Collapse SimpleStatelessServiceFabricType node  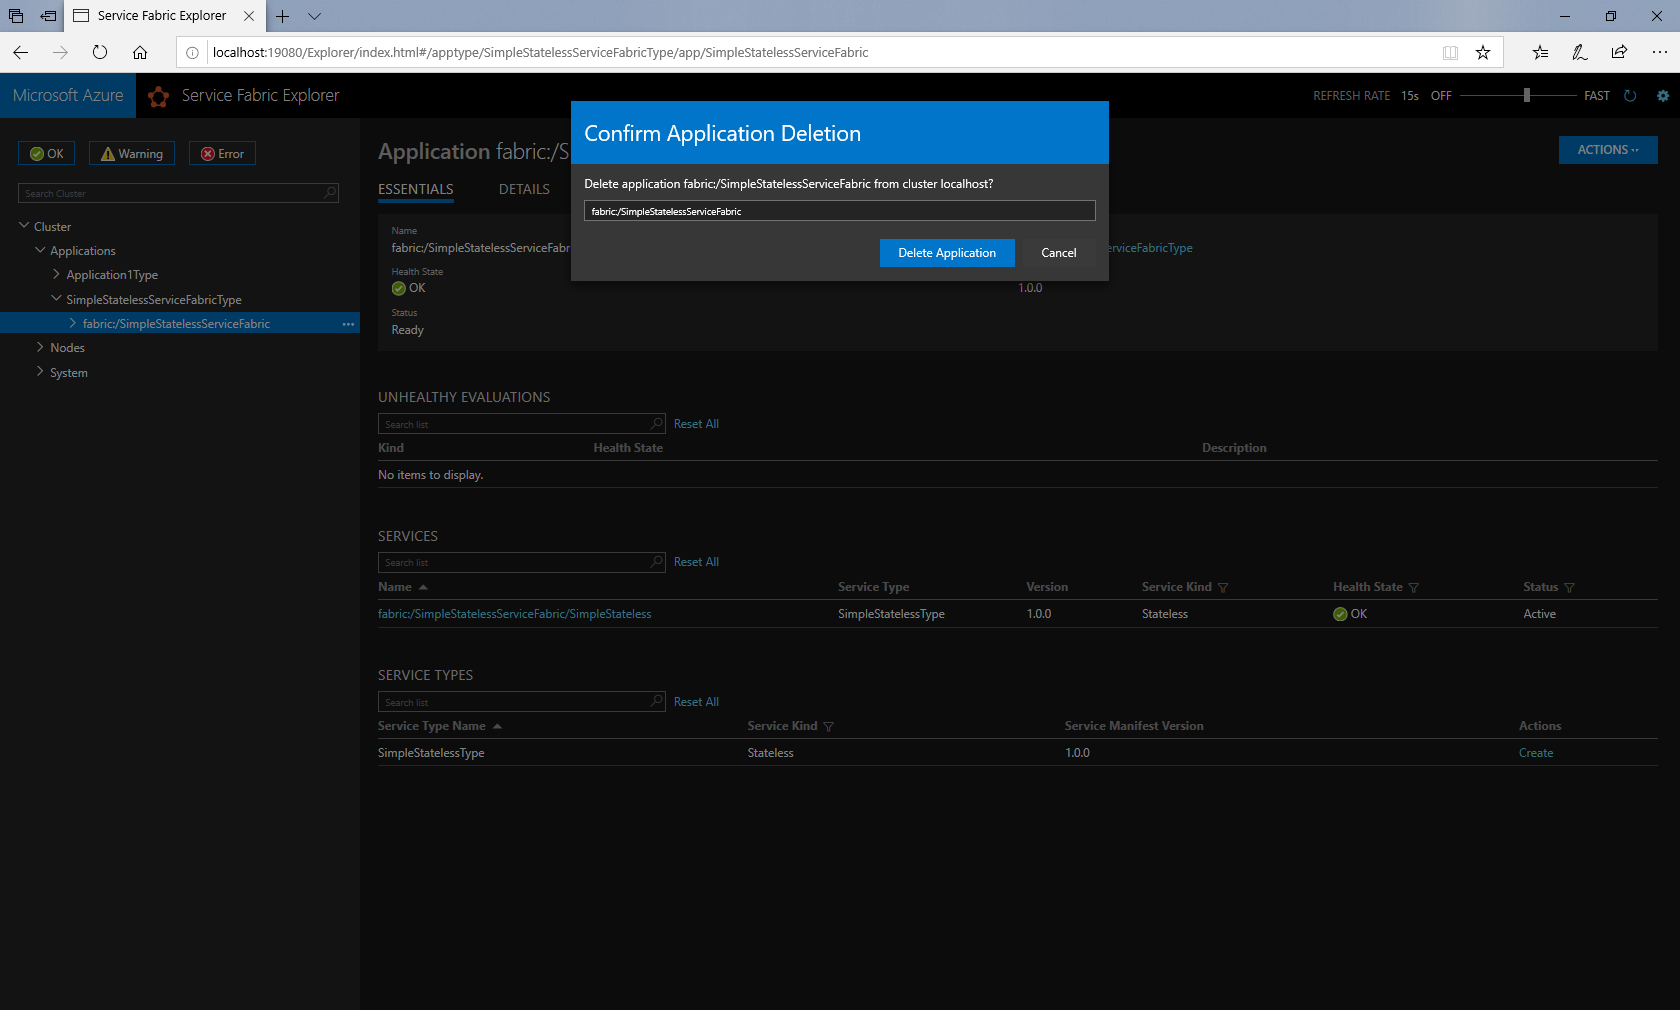click(x=56, y=299)
